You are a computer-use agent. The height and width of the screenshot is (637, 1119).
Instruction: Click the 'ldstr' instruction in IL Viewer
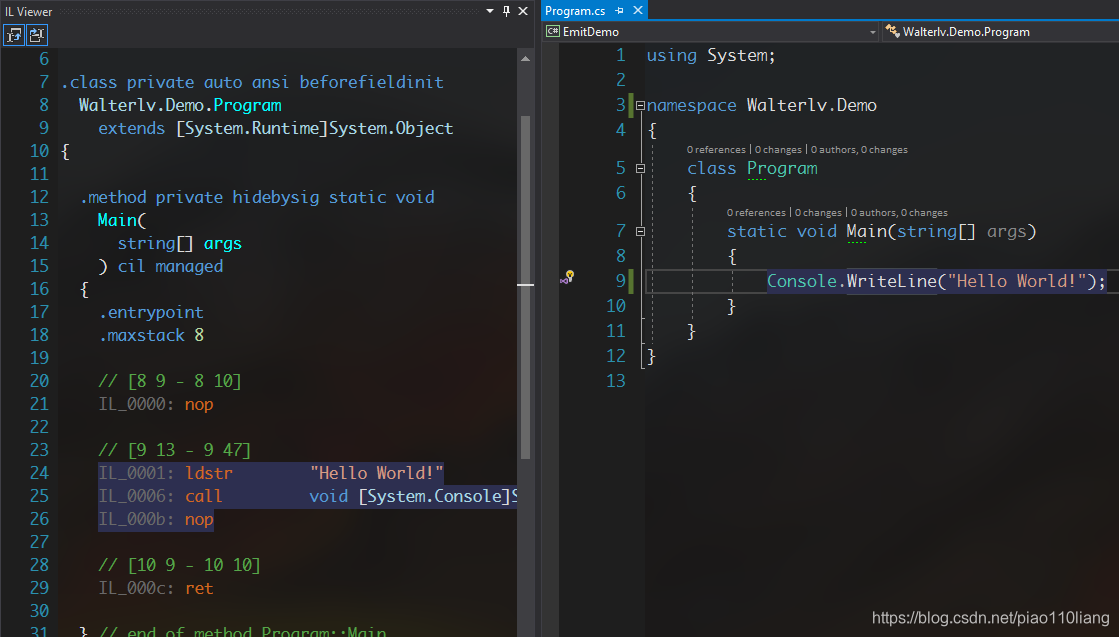(x=208, y=474)
